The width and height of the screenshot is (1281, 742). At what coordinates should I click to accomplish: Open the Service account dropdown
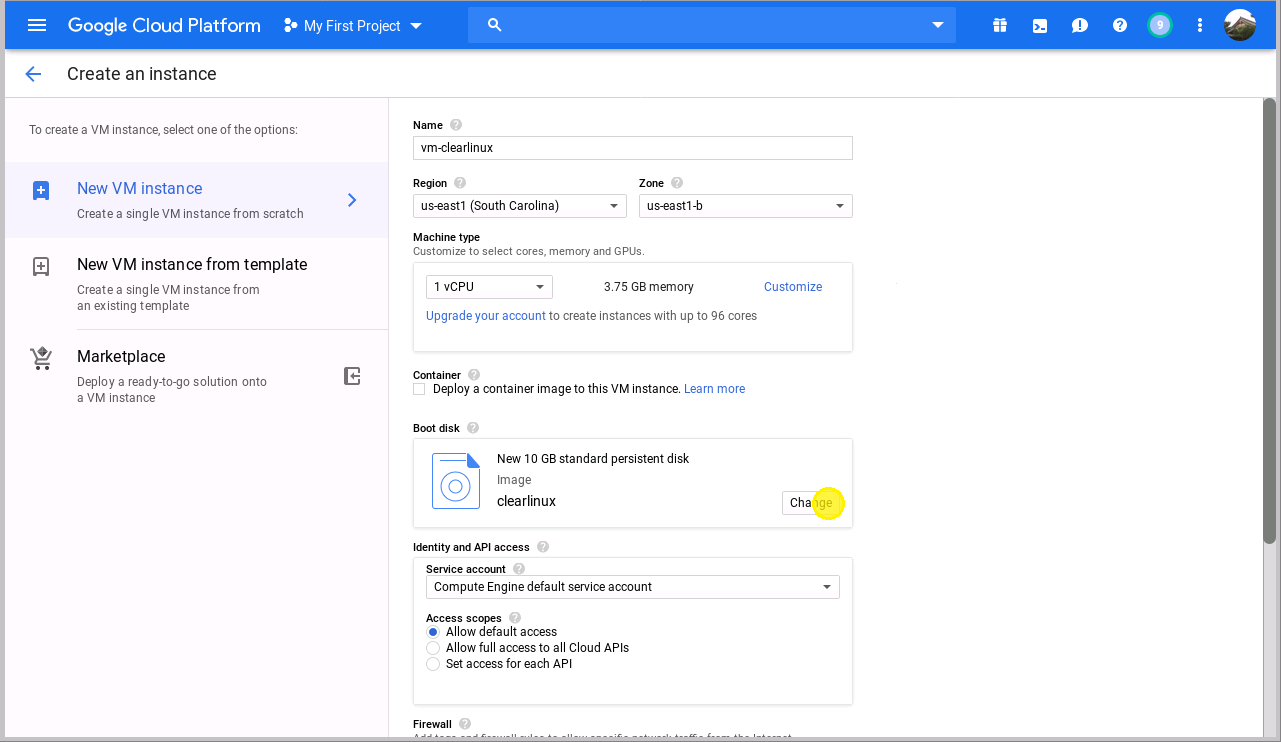(633, 587)
